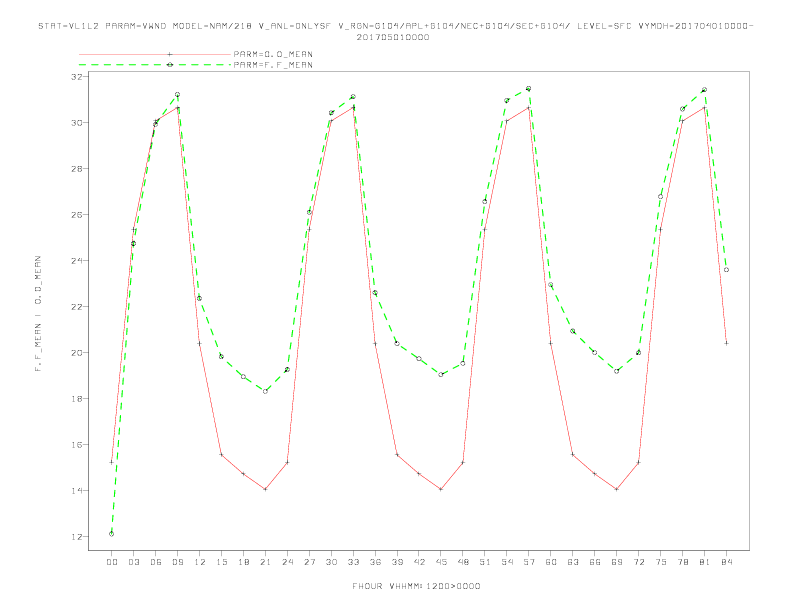Select red plus data point at hour 21
The width and height of the screenshot is (792, 612).
tap(265, 489)
